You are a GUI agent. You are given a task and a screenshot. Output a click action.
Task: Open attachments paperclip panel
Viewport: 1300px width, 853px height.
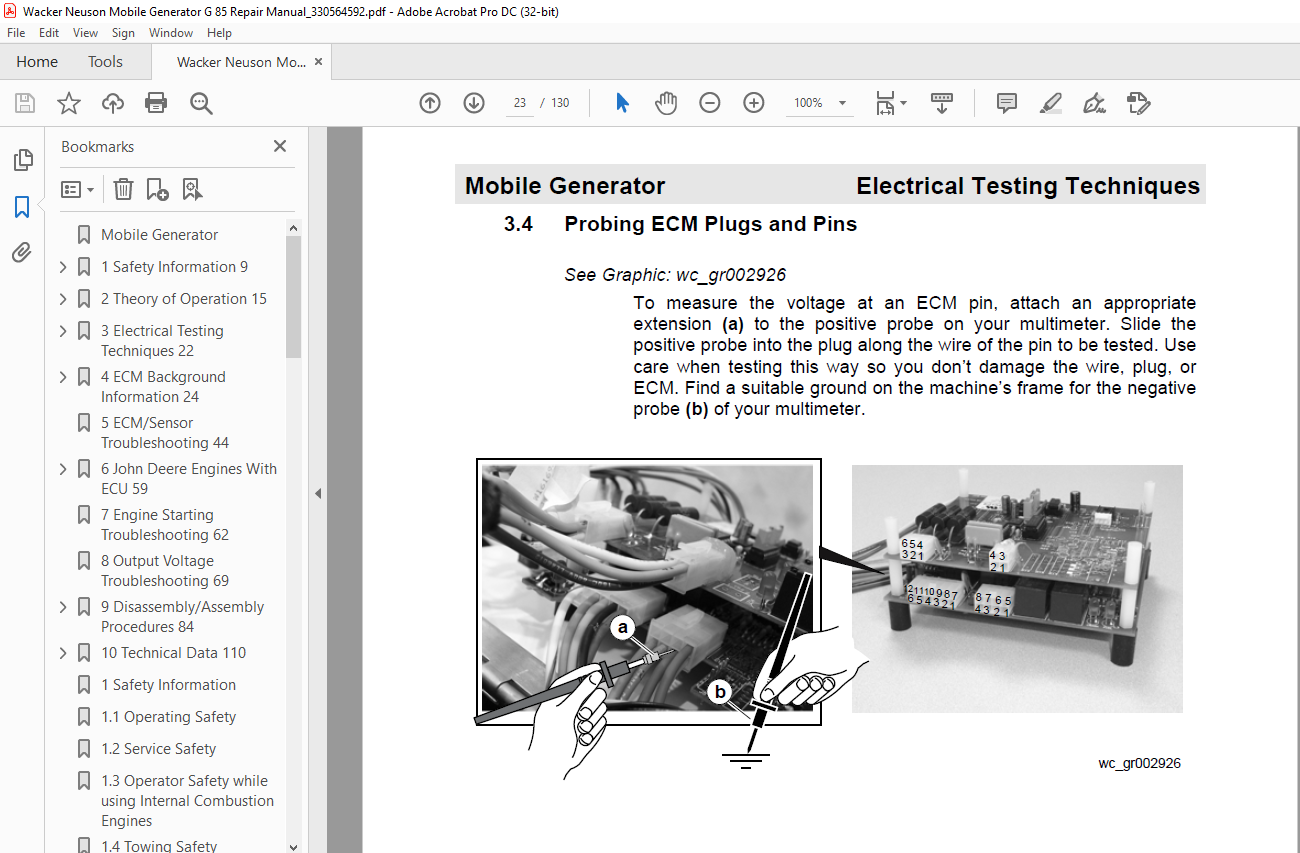[x=22, y=253]
